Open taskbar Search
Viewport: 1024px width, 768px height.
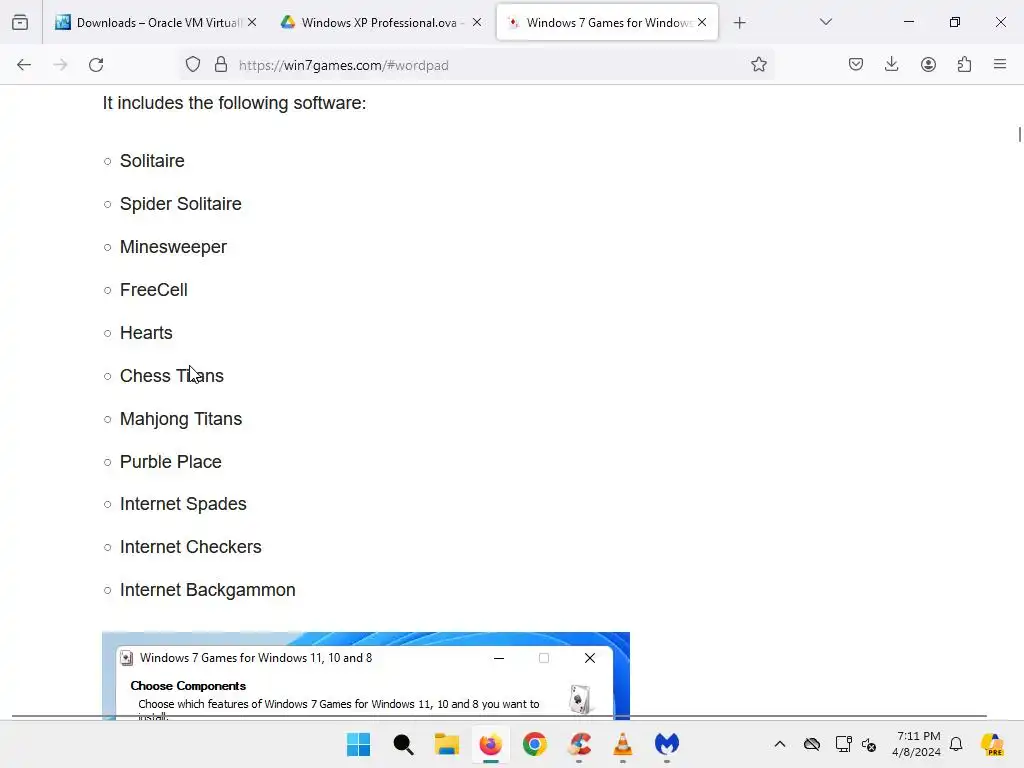[x=403, y=744]
